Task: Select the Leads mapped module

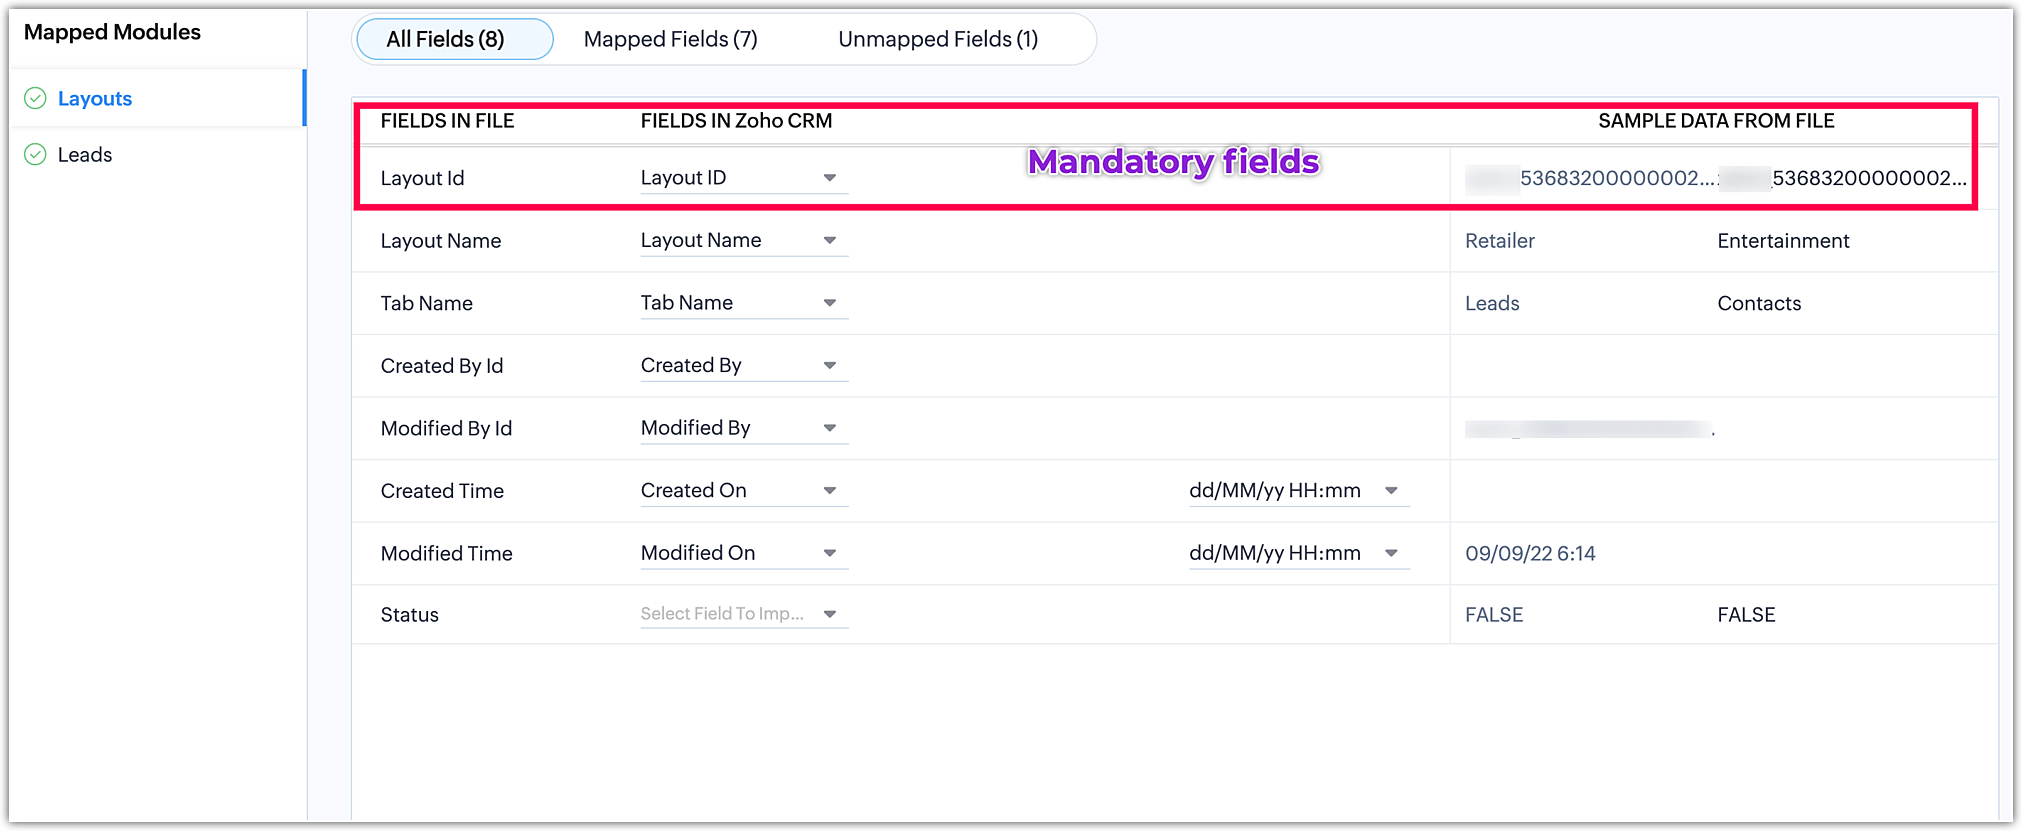Action: click(x=85, y=154)
